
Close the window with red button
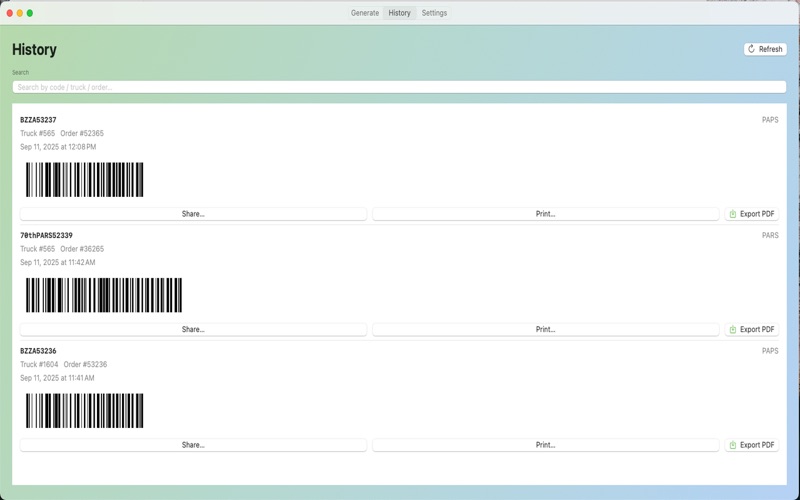(x=9, y=13)
